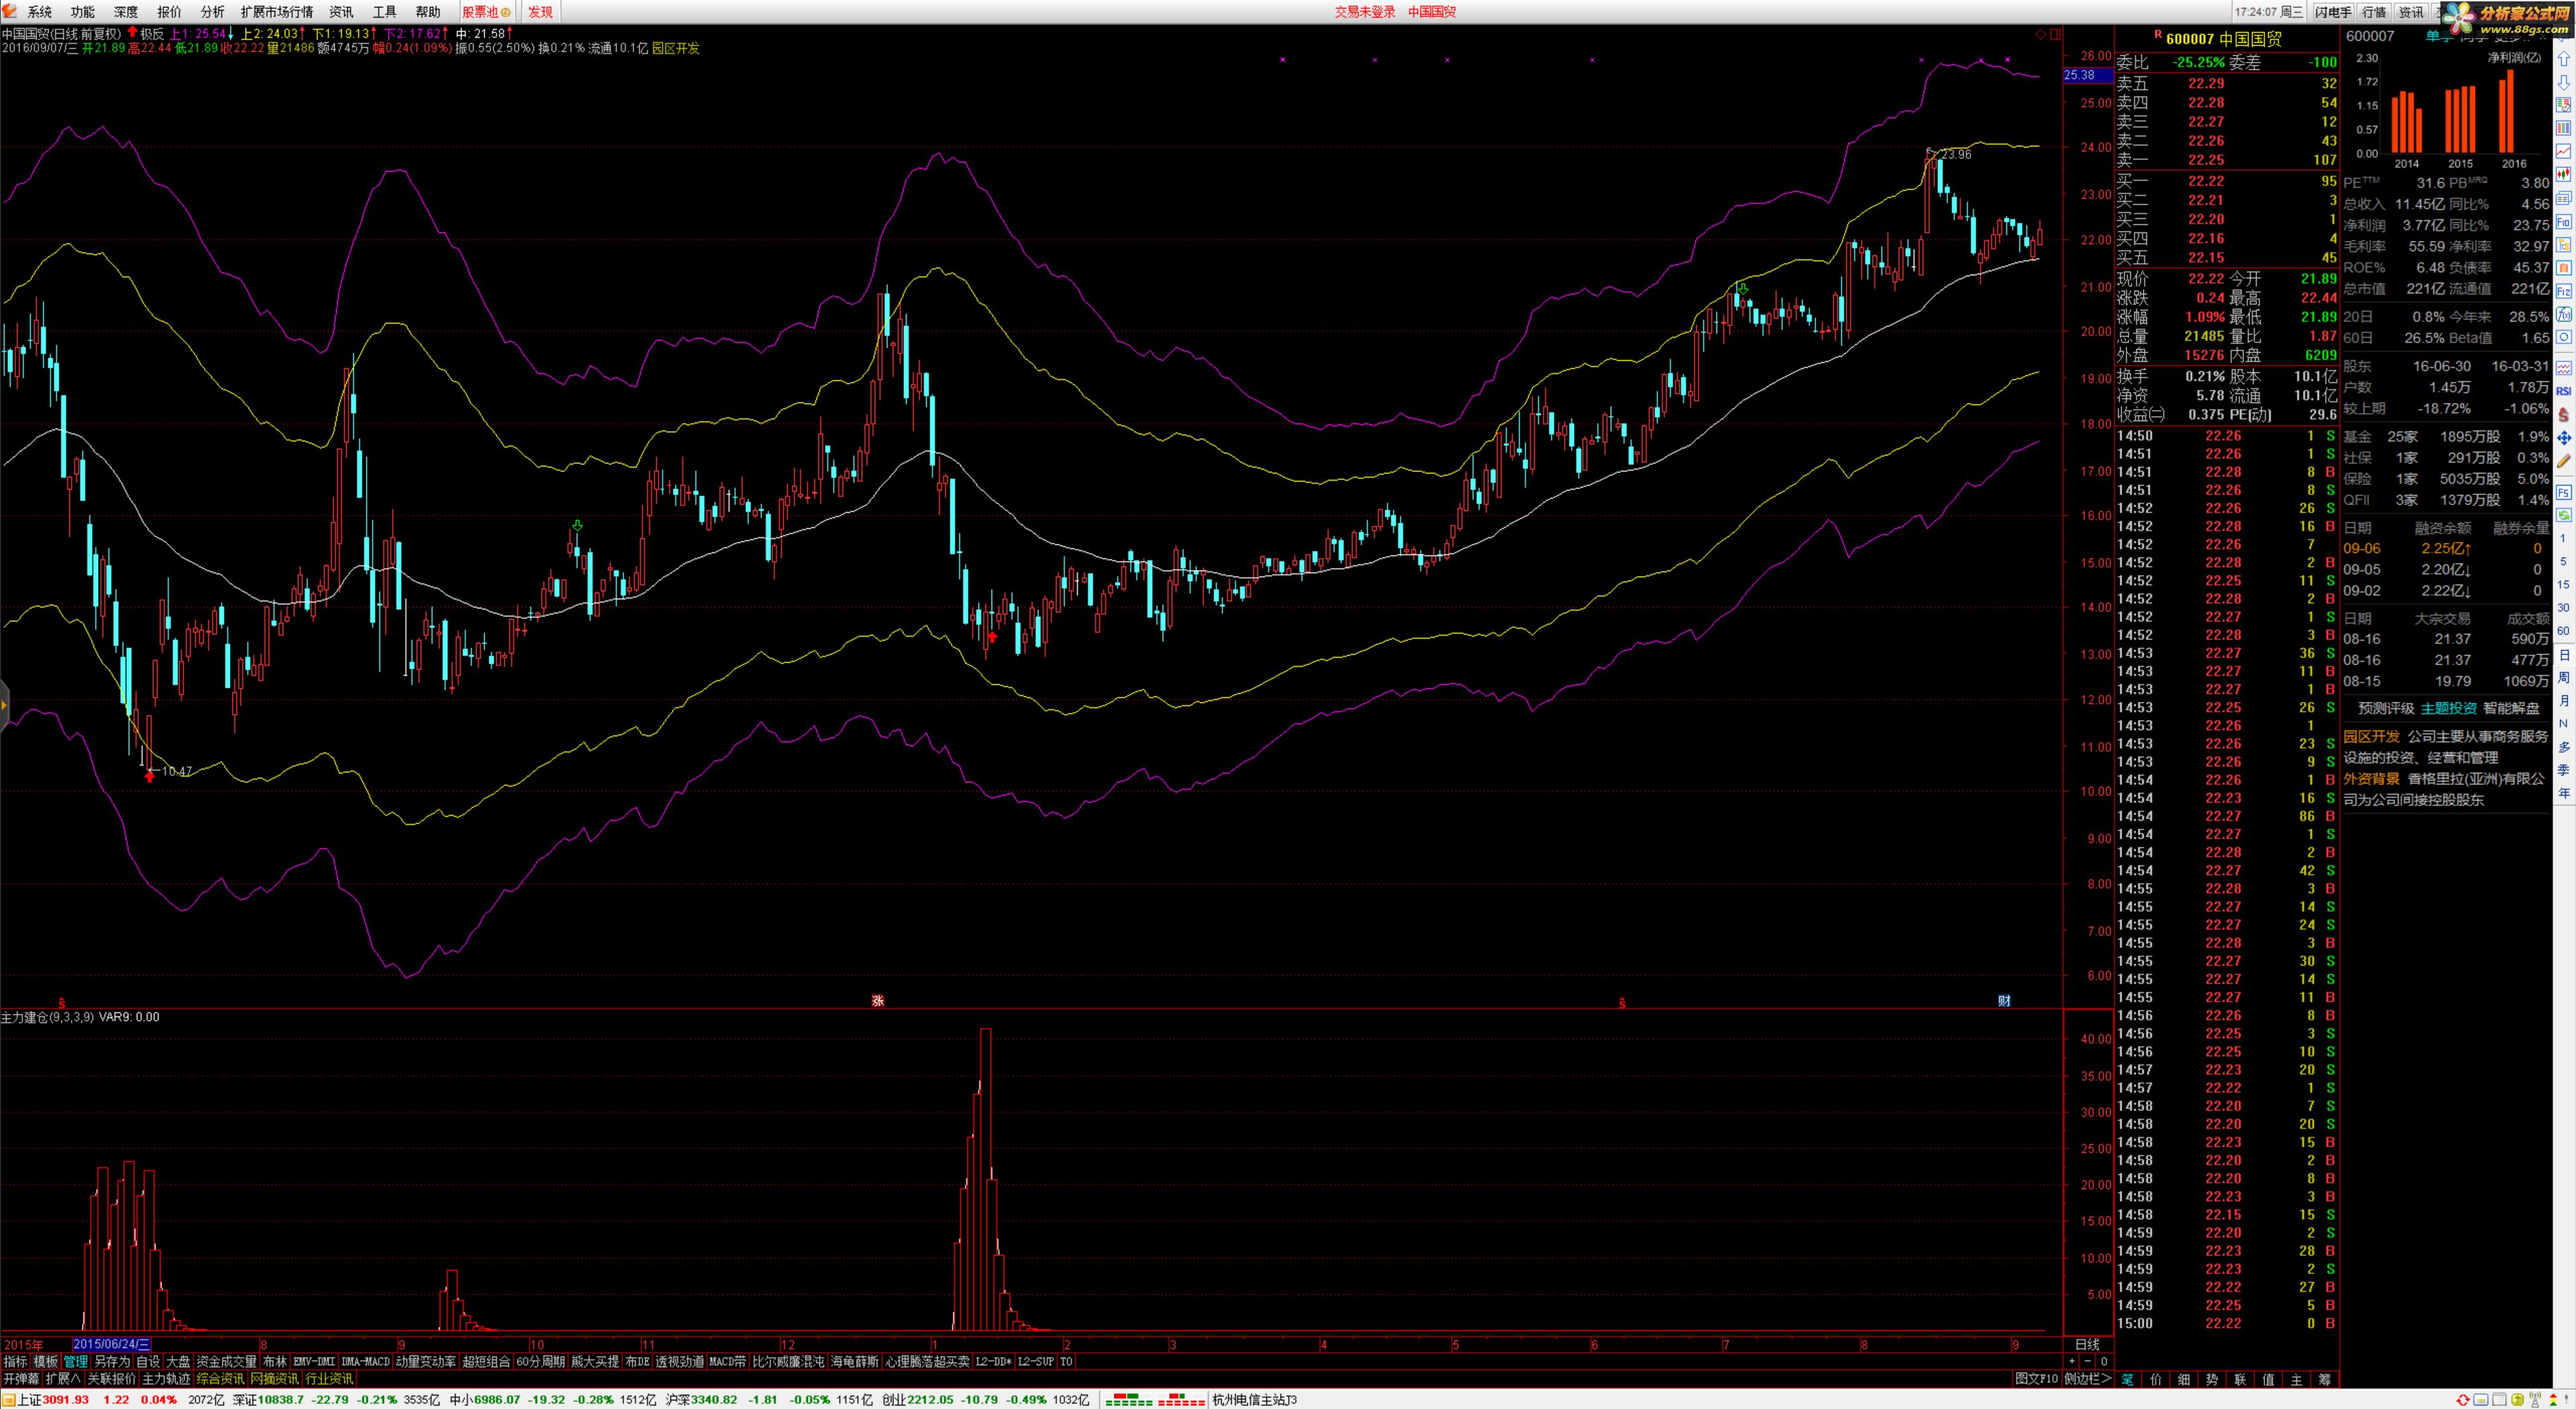Open the 智能解盘 link
The width and height of the screenshot is (2576, 1409).
[2511, 708]
